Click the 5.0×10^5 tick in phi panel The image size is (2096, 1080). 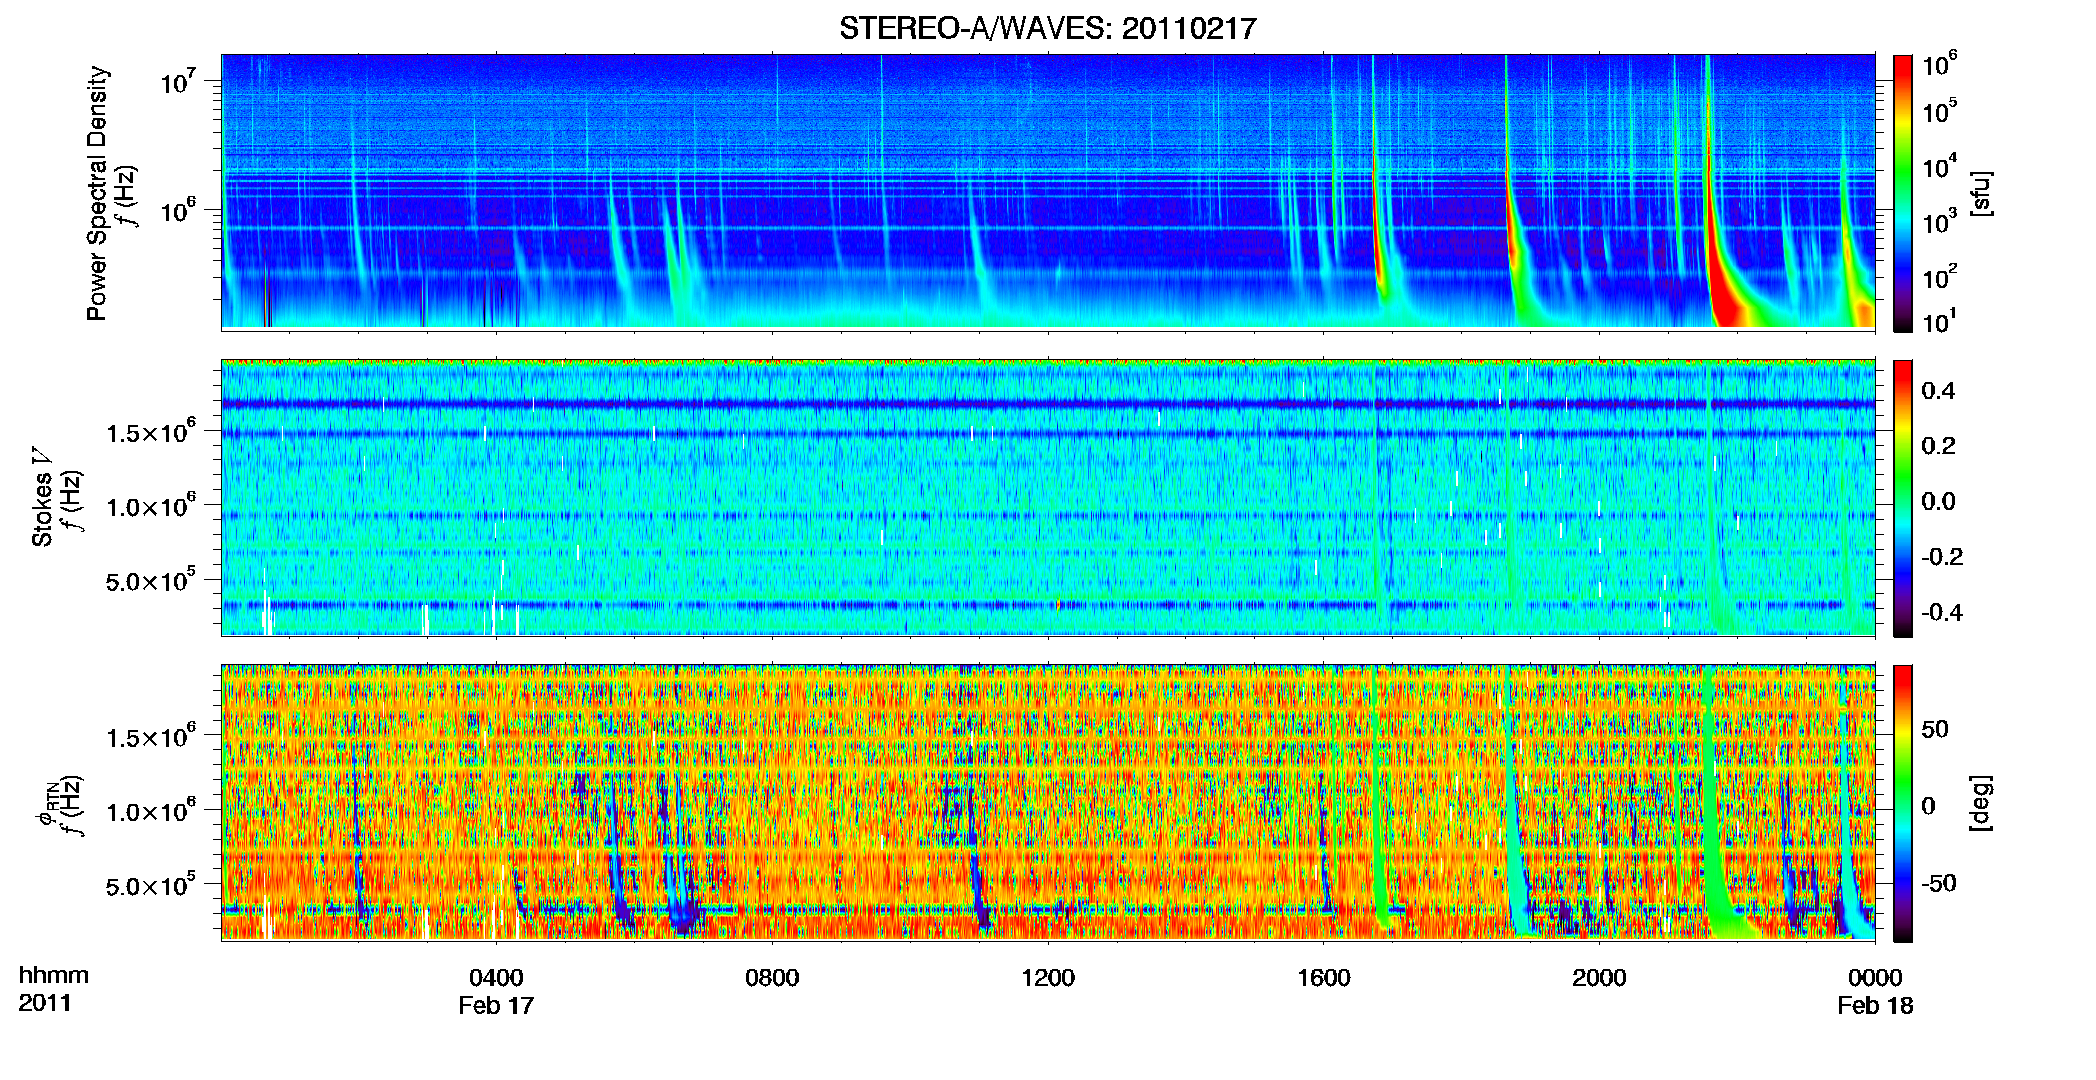coord(151,885)
